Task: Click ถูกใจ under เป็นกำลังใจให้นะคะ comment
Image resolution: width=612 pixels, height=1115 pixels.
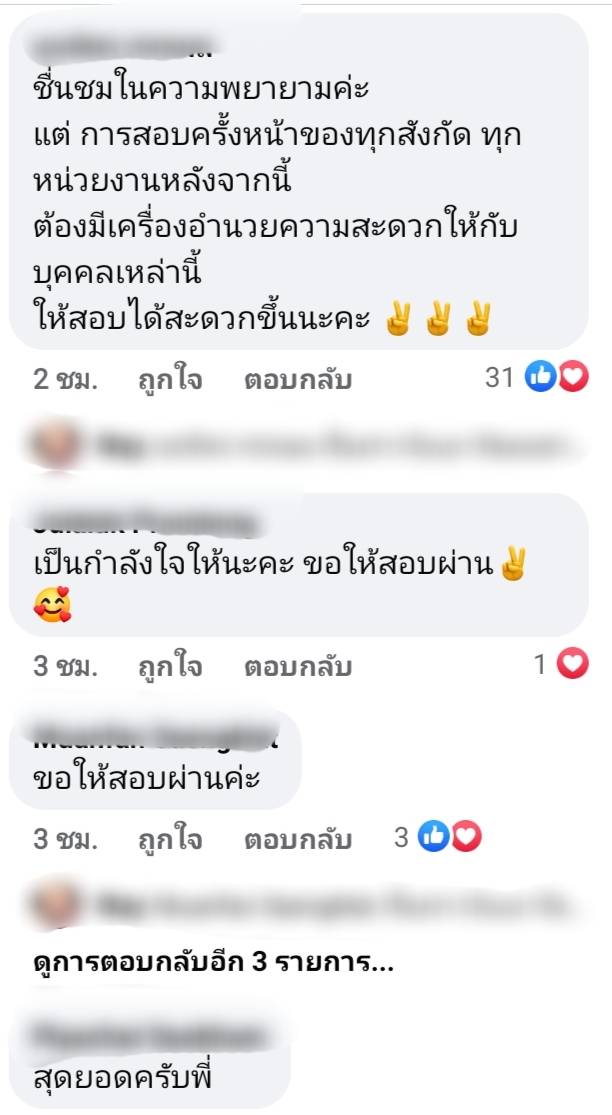Action: coord(170,667)
